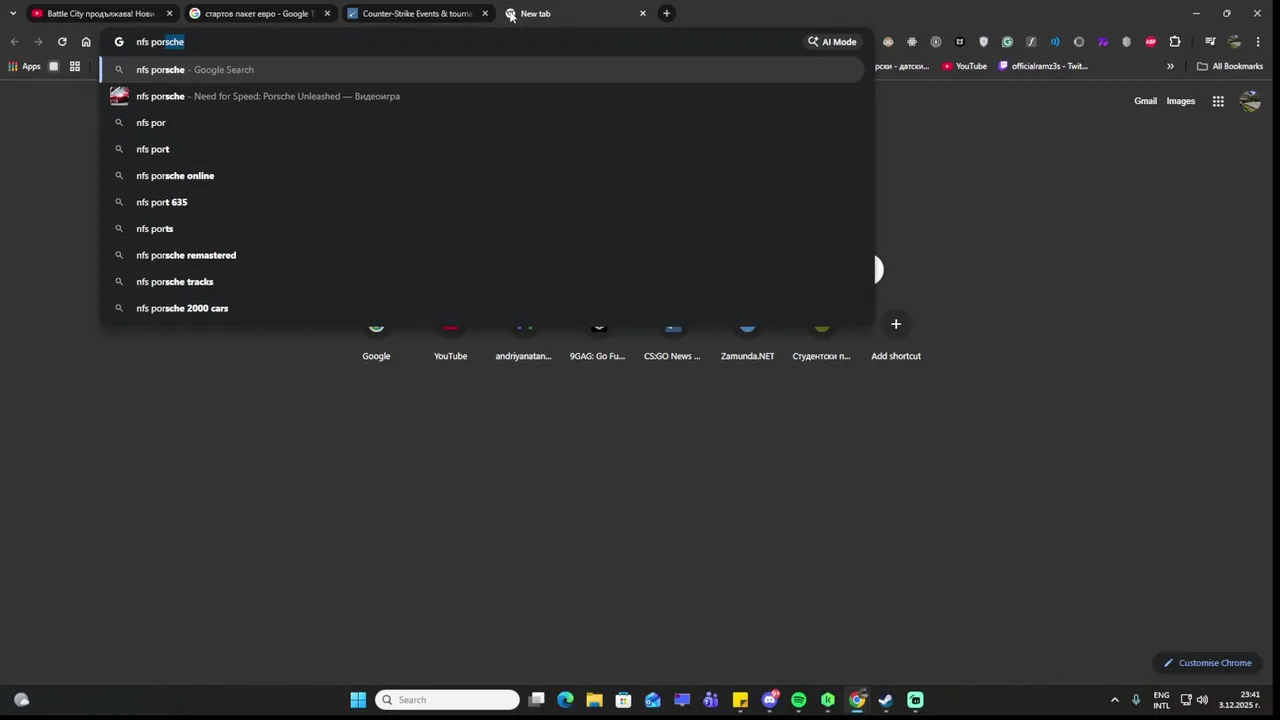Open officialramz3s Twitch bookmark
This screenshot has height=720, width=1280.
point(1043,66)
